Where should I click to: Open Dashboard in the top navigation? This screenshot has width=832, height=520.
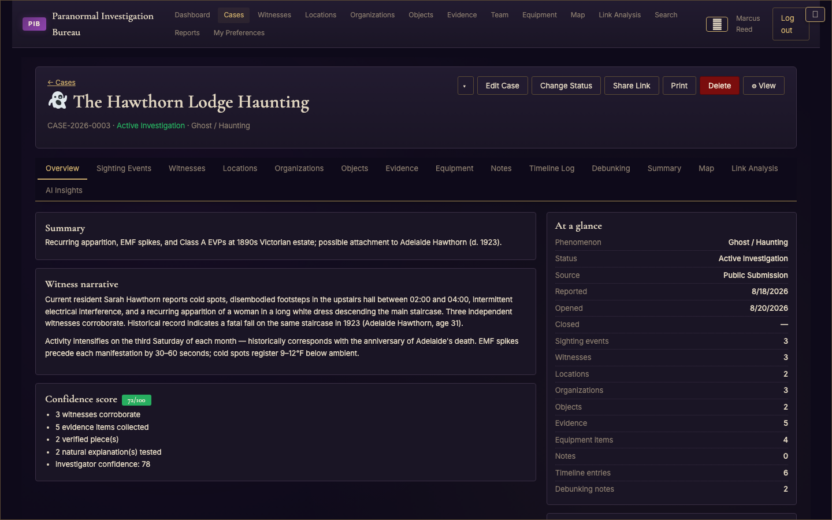click(192, 15)
